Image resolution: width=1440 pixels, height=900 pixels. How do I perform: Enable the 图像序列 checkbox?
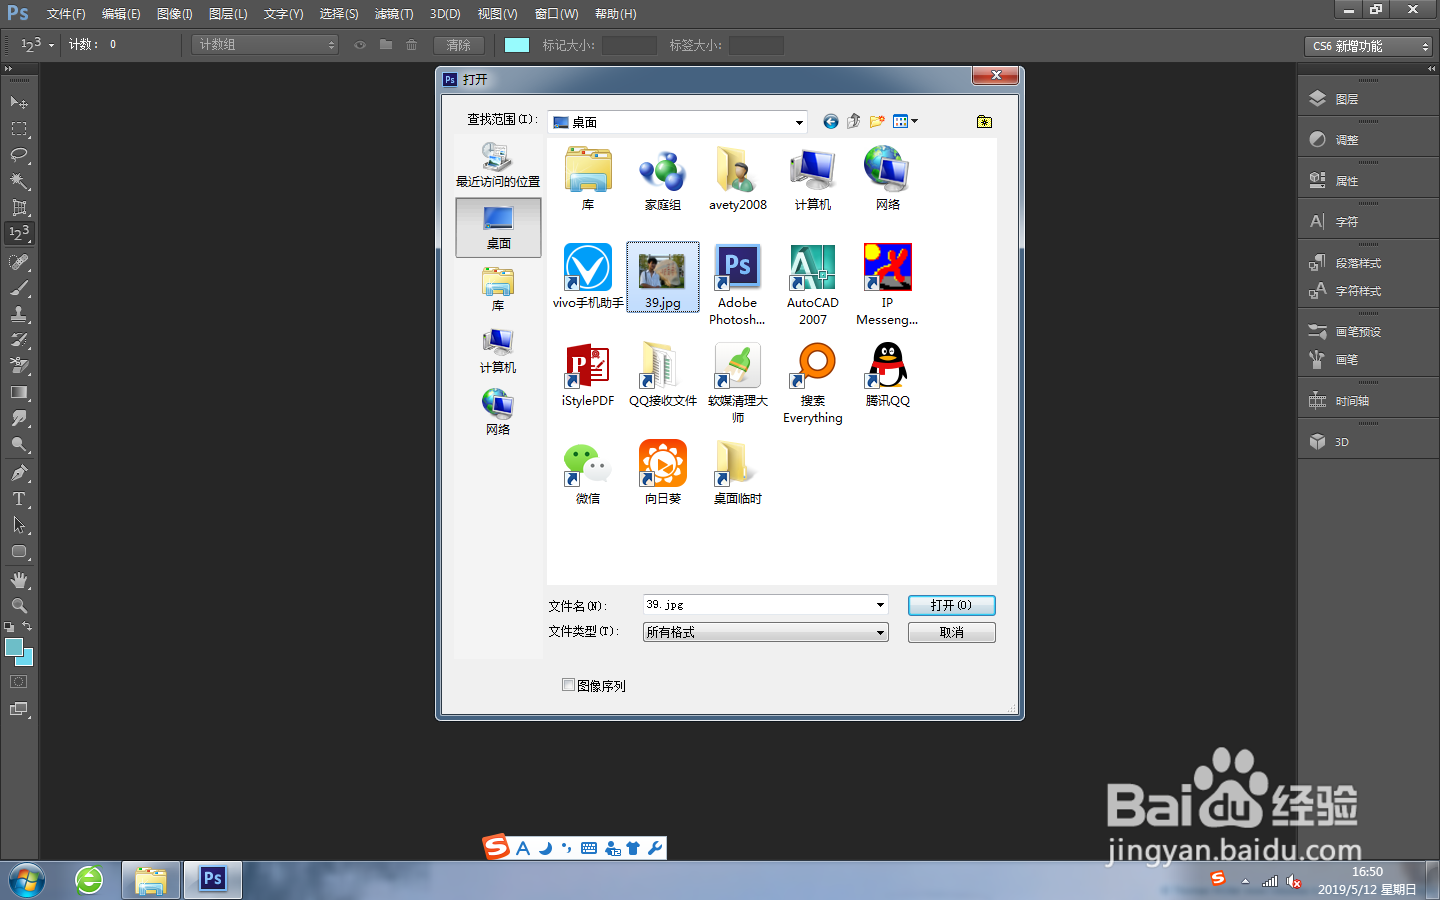click(568, 685)
